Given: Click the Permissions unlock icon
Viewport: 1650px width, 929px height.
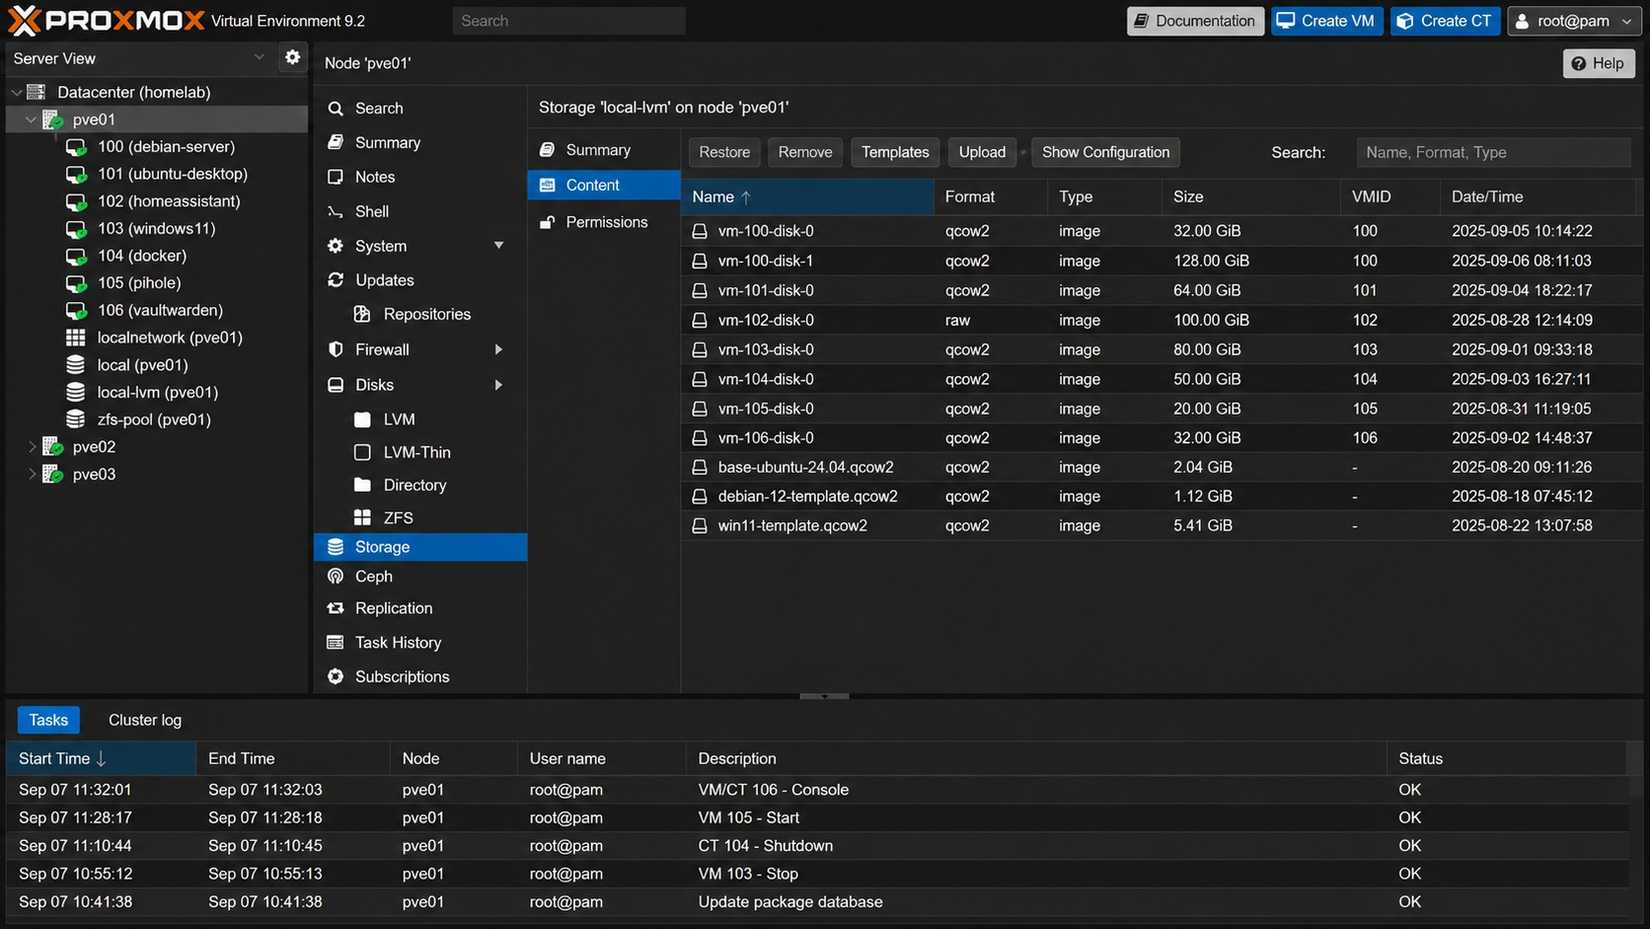Looking at the screenshot, I should [547, 222].
